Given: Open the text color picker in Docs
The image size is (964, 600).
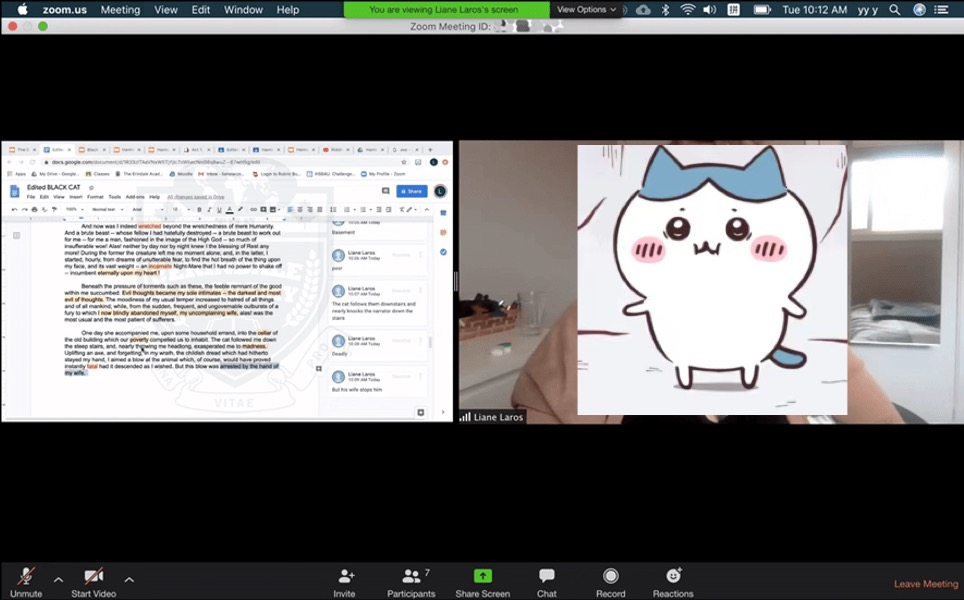Looking at the screenshot, I should (230, 210).
